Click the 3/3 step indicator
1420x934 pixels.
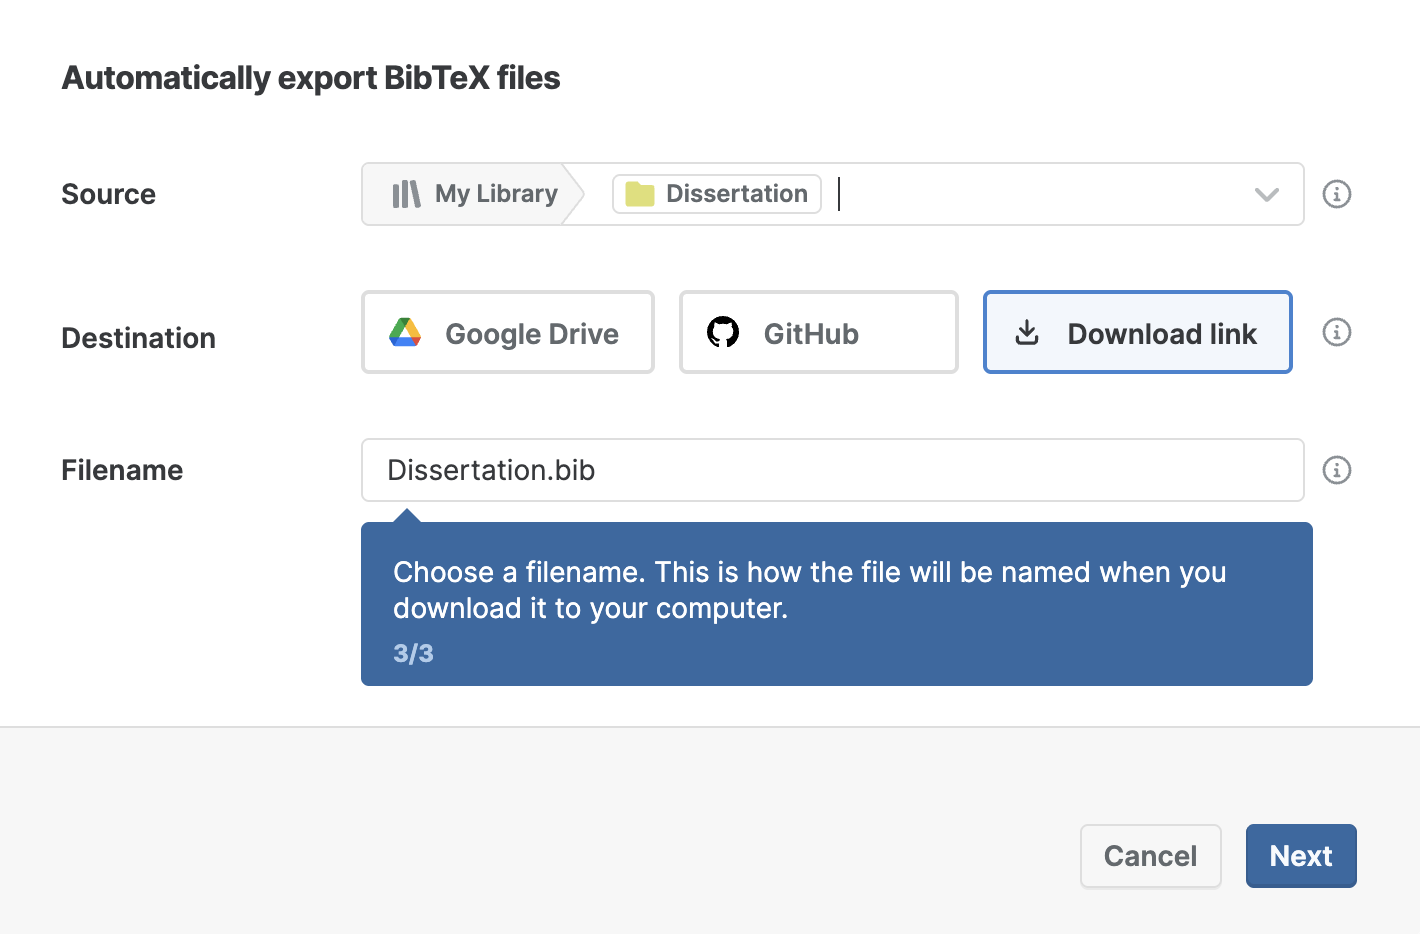[413, 654]
